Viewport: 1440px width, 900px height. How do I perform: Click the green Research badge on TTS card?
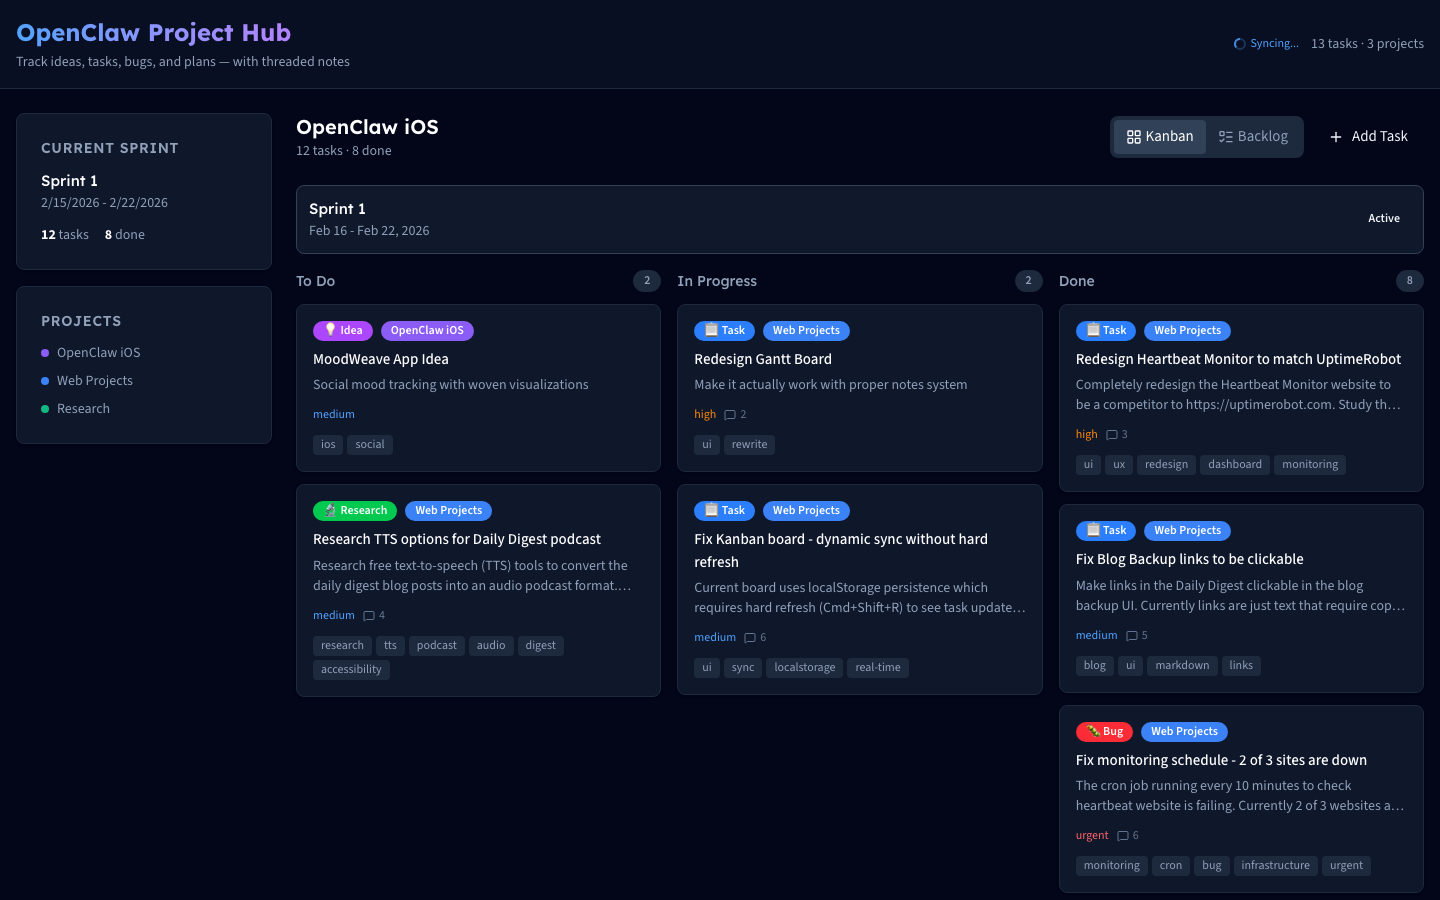pos(355,511)
